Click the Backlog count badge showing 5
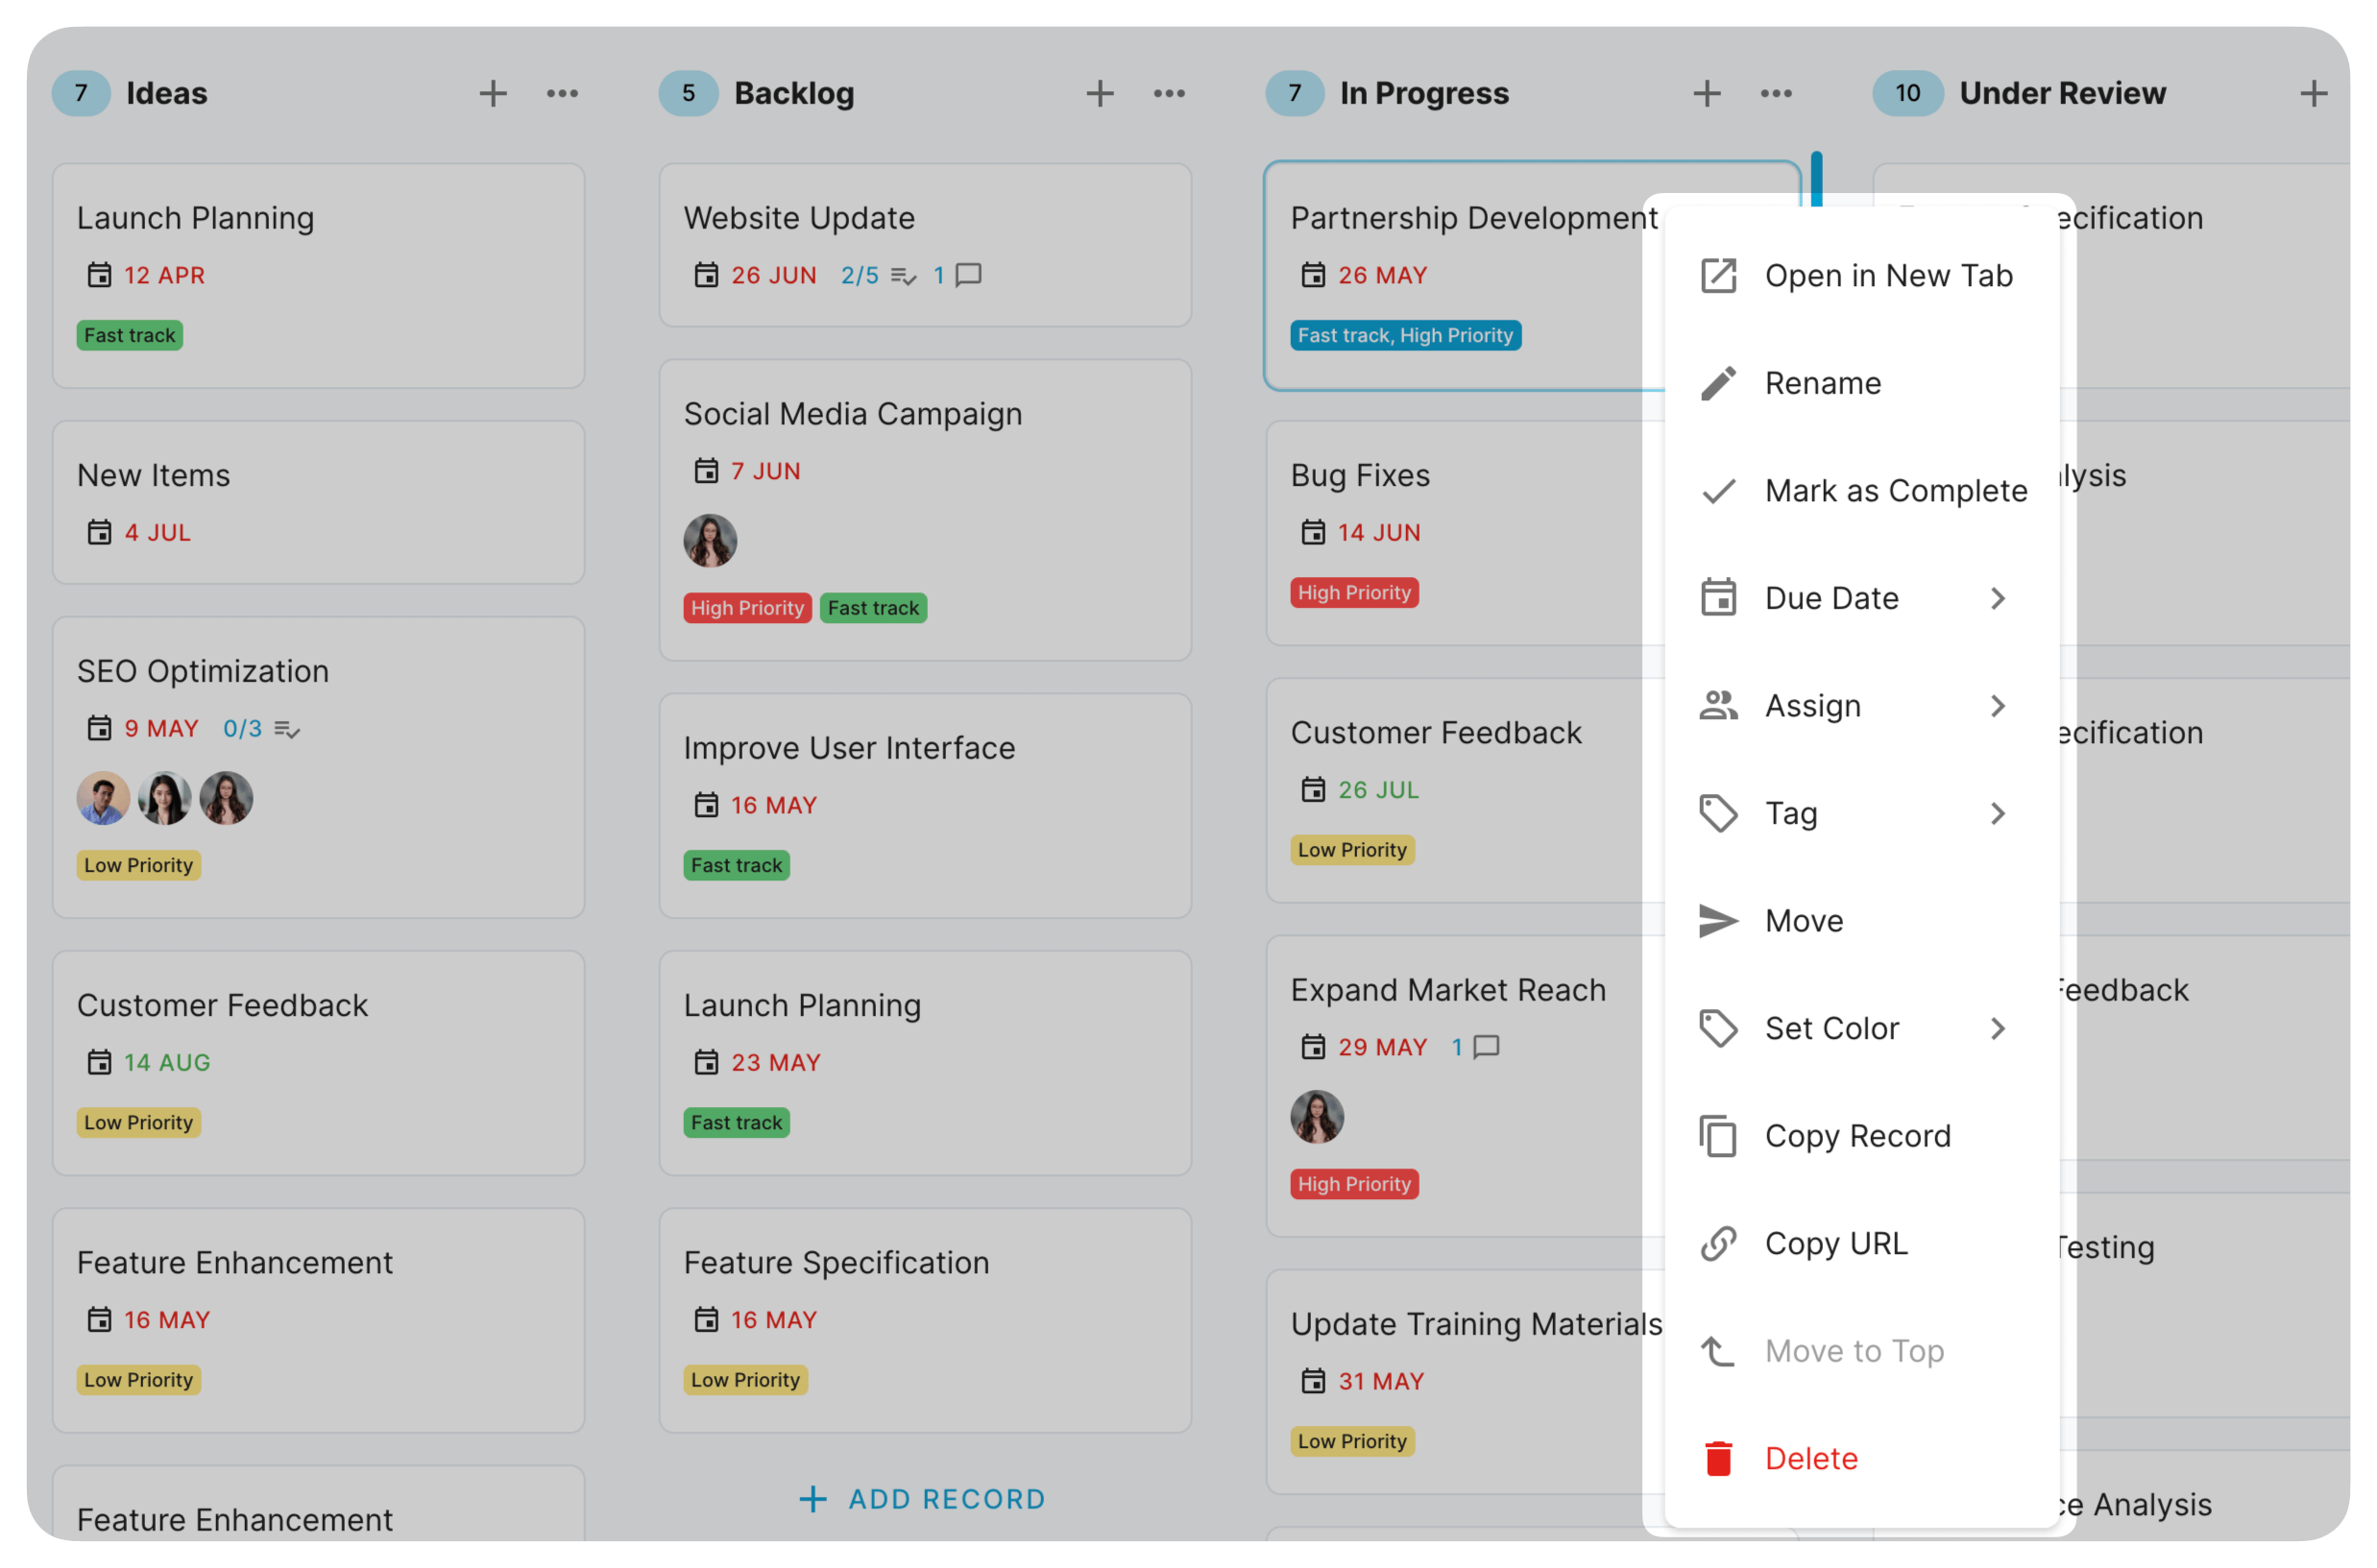 [x=688, y=94]
